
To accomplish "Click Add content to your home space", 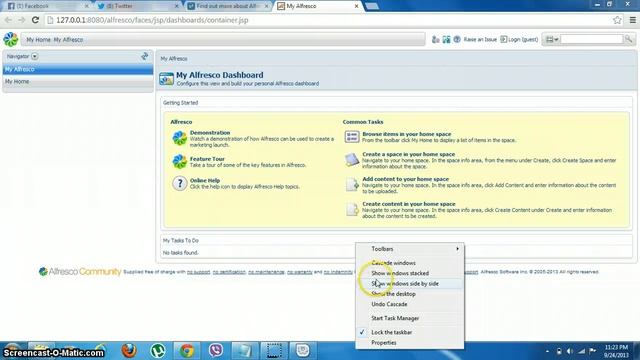I will click(405, 179).
